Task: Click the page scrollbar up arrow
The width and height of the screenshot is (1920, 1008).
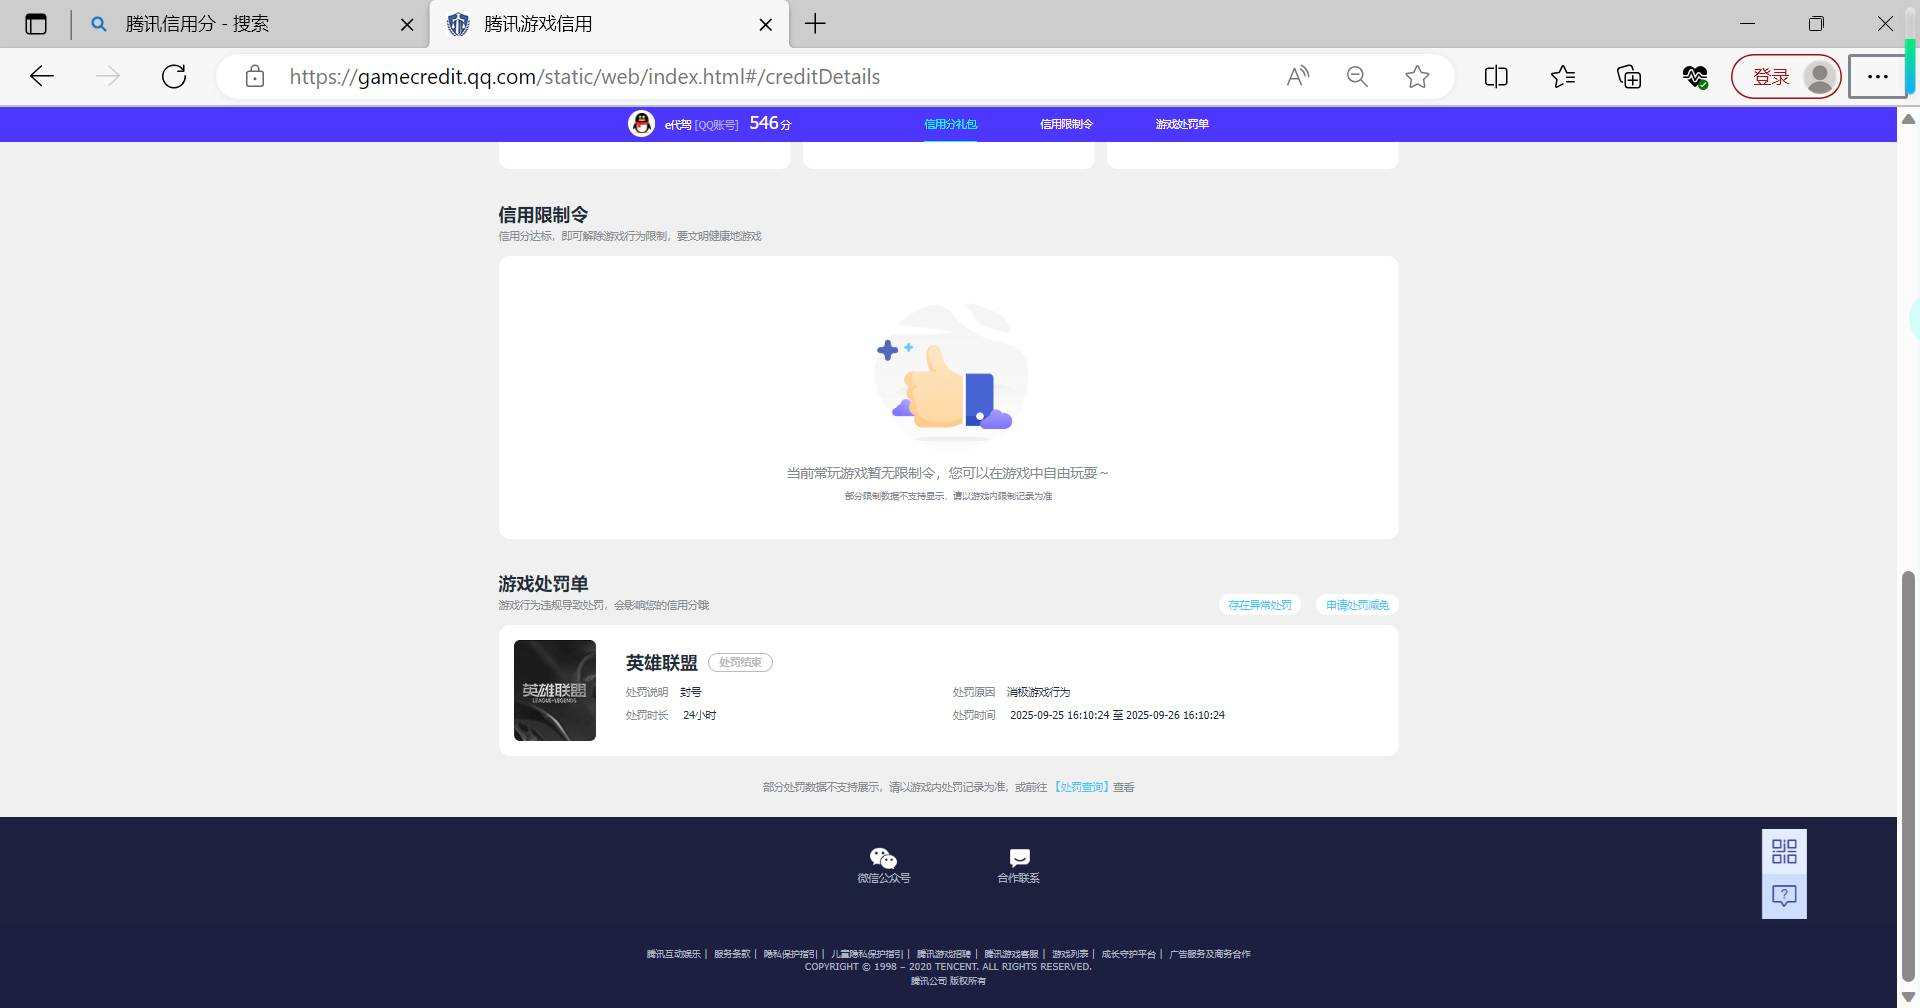Action: pos(1908,119)
